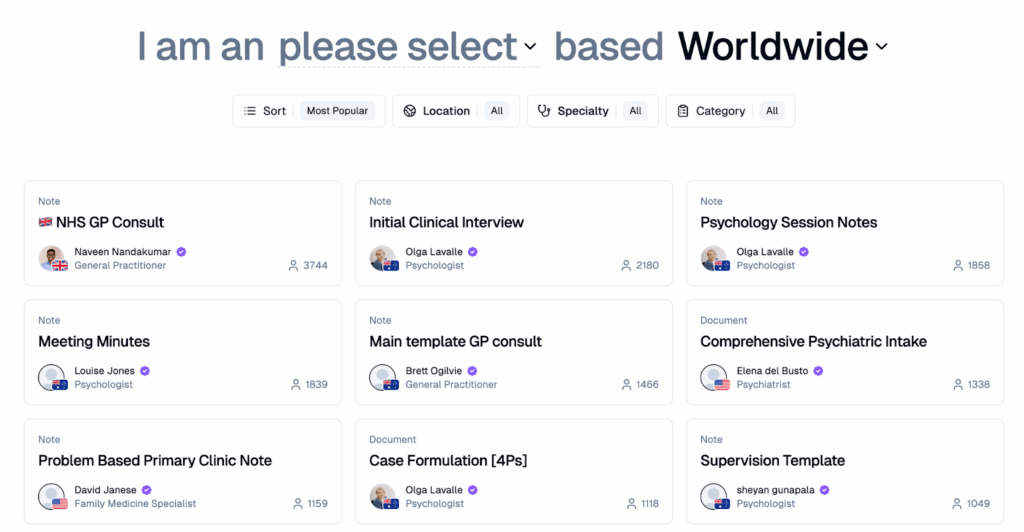
Task: Click the Sort list icon
Action: pos(249,111)
